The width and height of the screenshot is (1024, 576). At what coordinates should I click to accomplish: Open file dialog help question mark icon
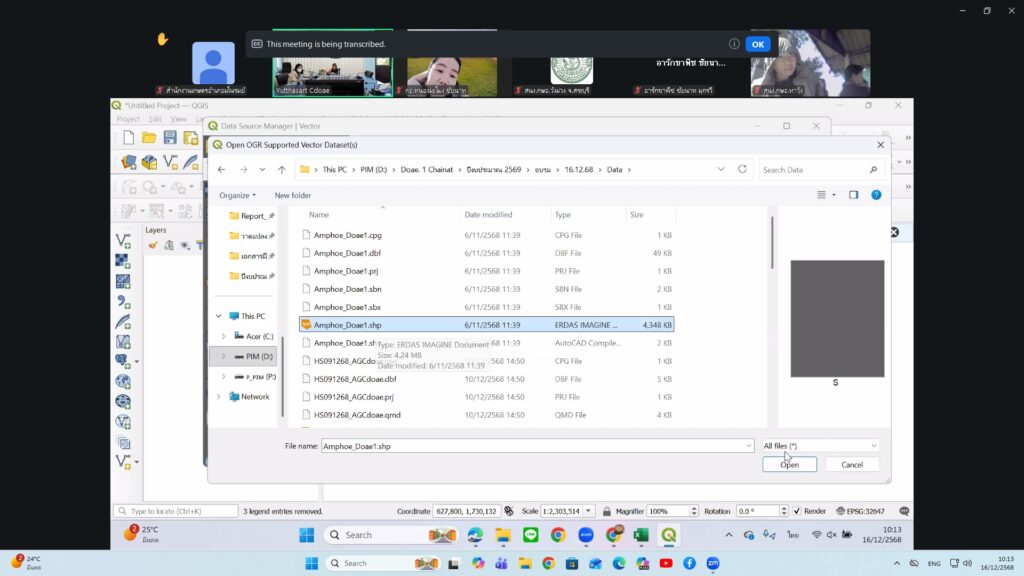click(x=875, y=195)
